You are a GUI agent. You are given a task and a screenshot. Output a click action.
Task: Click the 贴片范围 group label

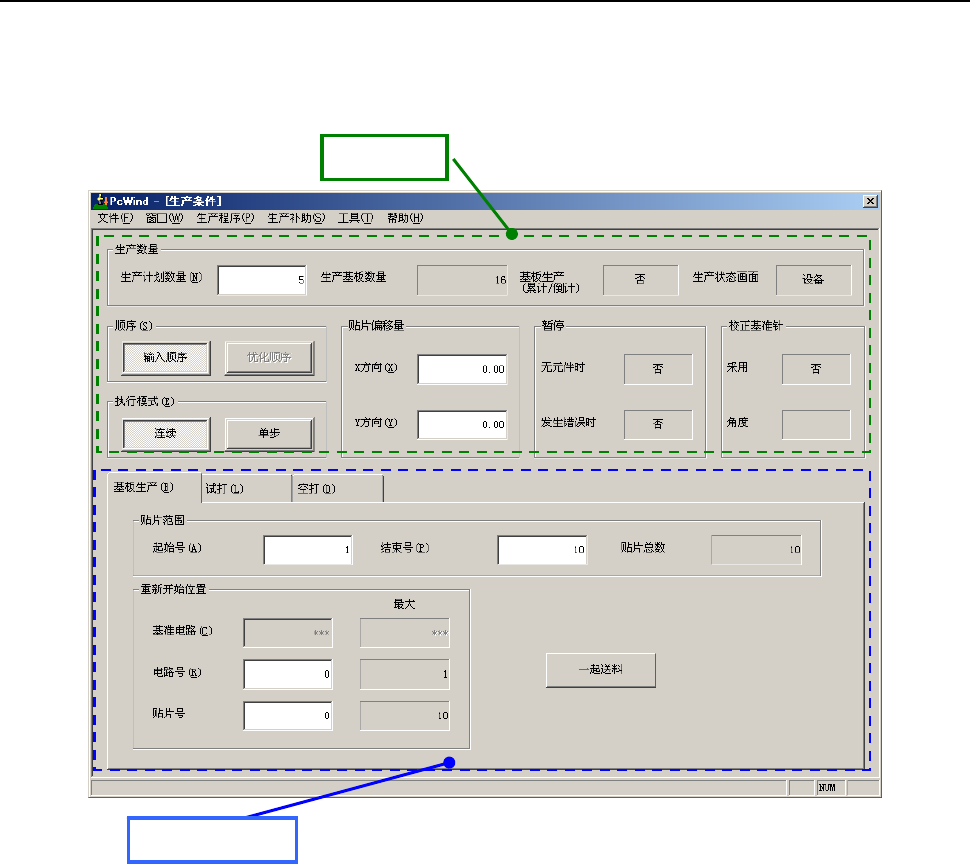162,520
